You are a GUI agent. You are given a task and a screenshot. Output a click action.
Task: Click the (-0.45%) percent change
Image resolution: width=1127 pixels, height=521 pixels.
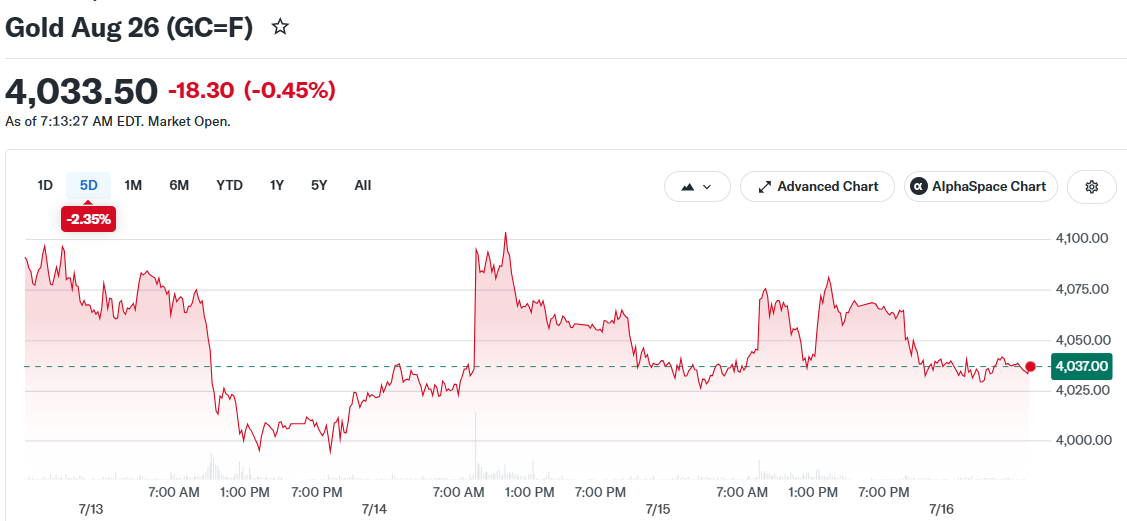(290, 91)
